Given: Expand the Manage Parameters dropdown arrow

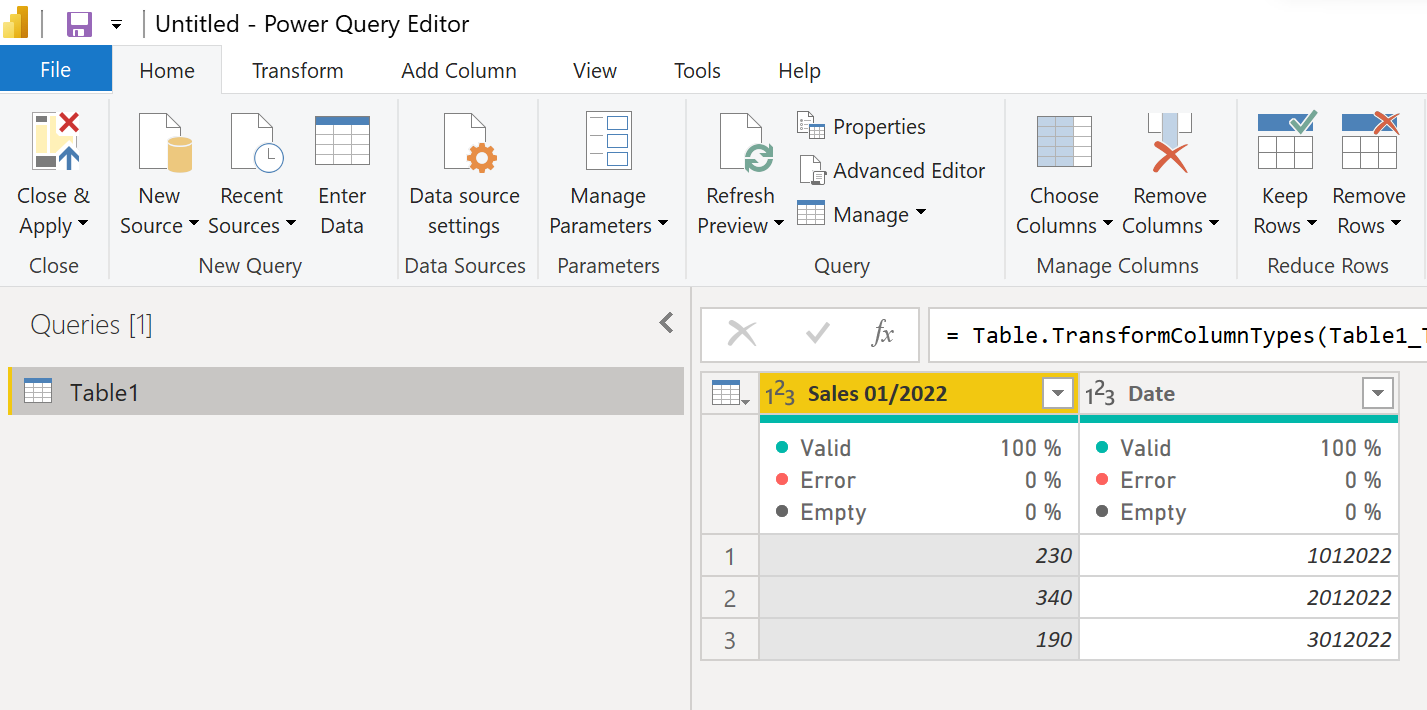Looking at the screenshot, I should coord(662,225).
